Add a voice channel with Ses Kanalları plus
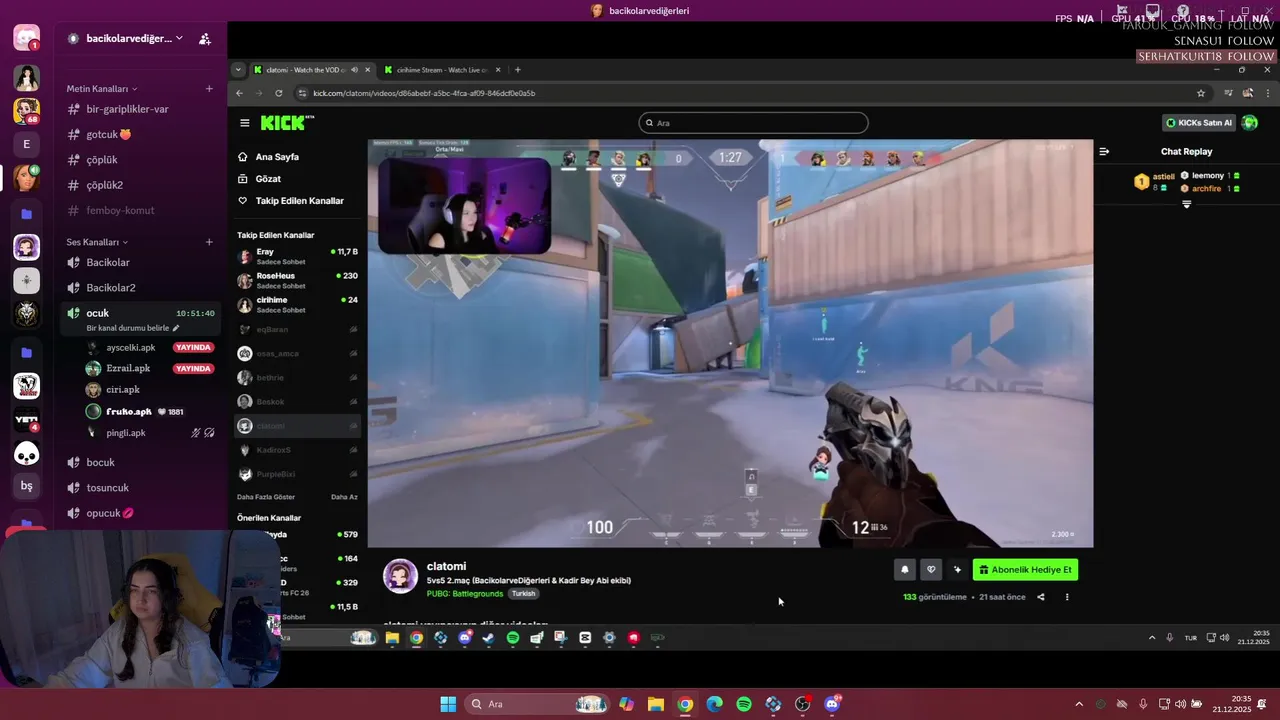This screenshot has height=720, width=1280. (x=209, y=242)
